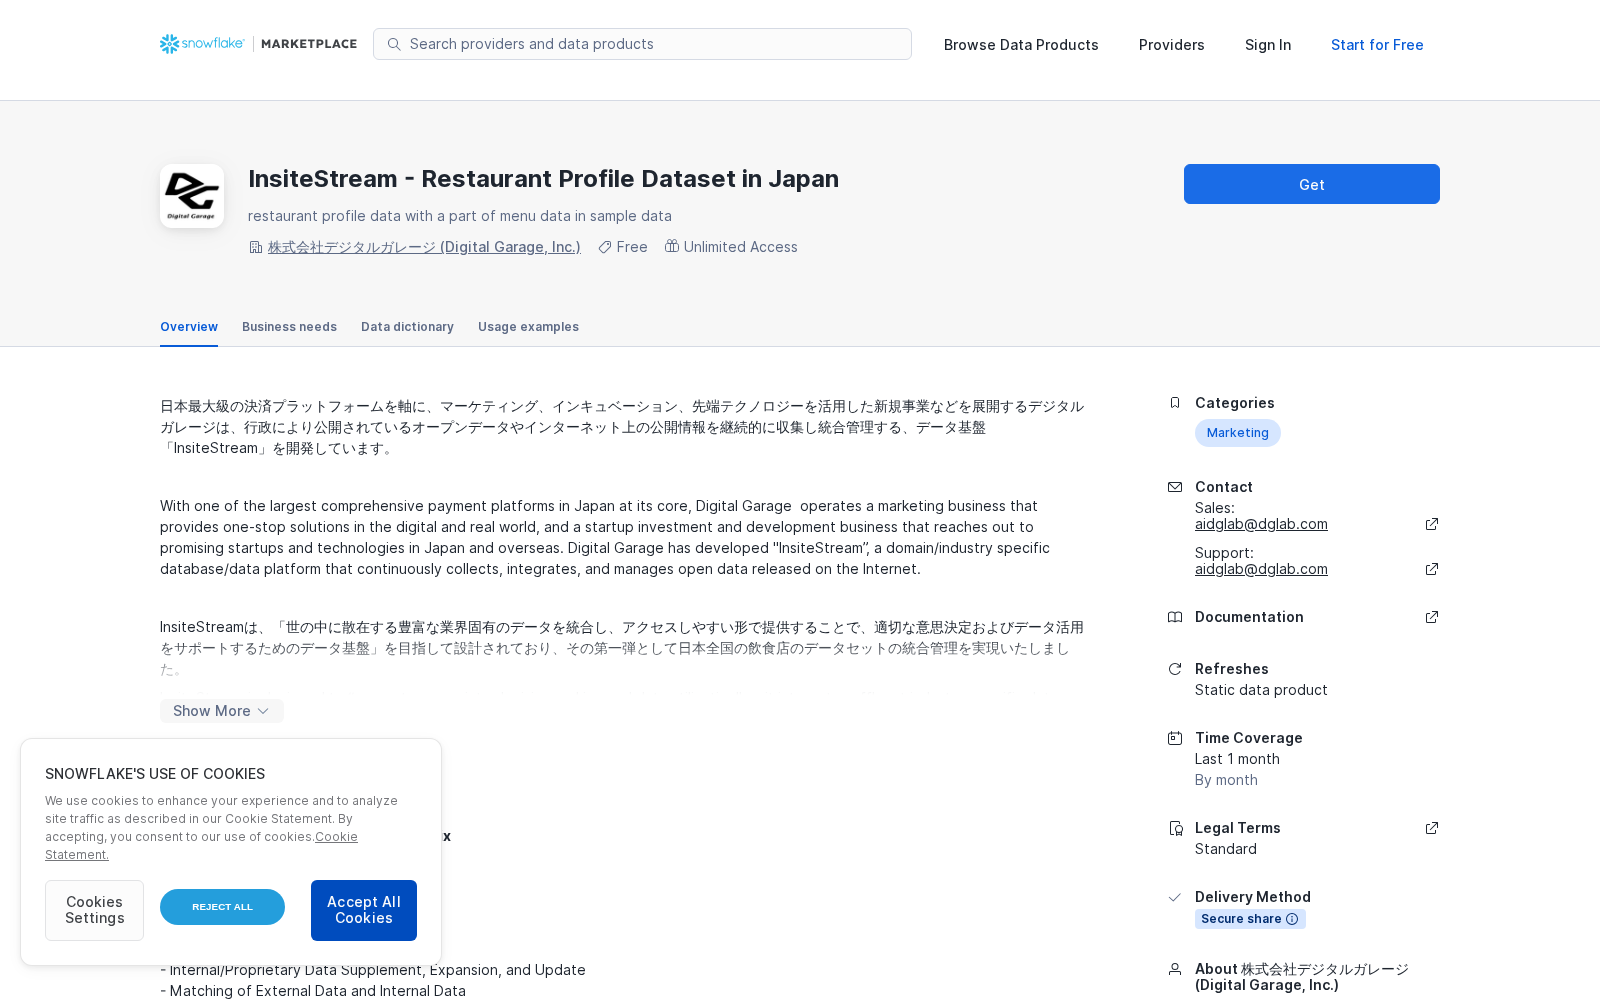The height and width of the screenshot is (1000, 1600).
Task: Open Digital Garage, Inc. provider link
Action: 424,247
